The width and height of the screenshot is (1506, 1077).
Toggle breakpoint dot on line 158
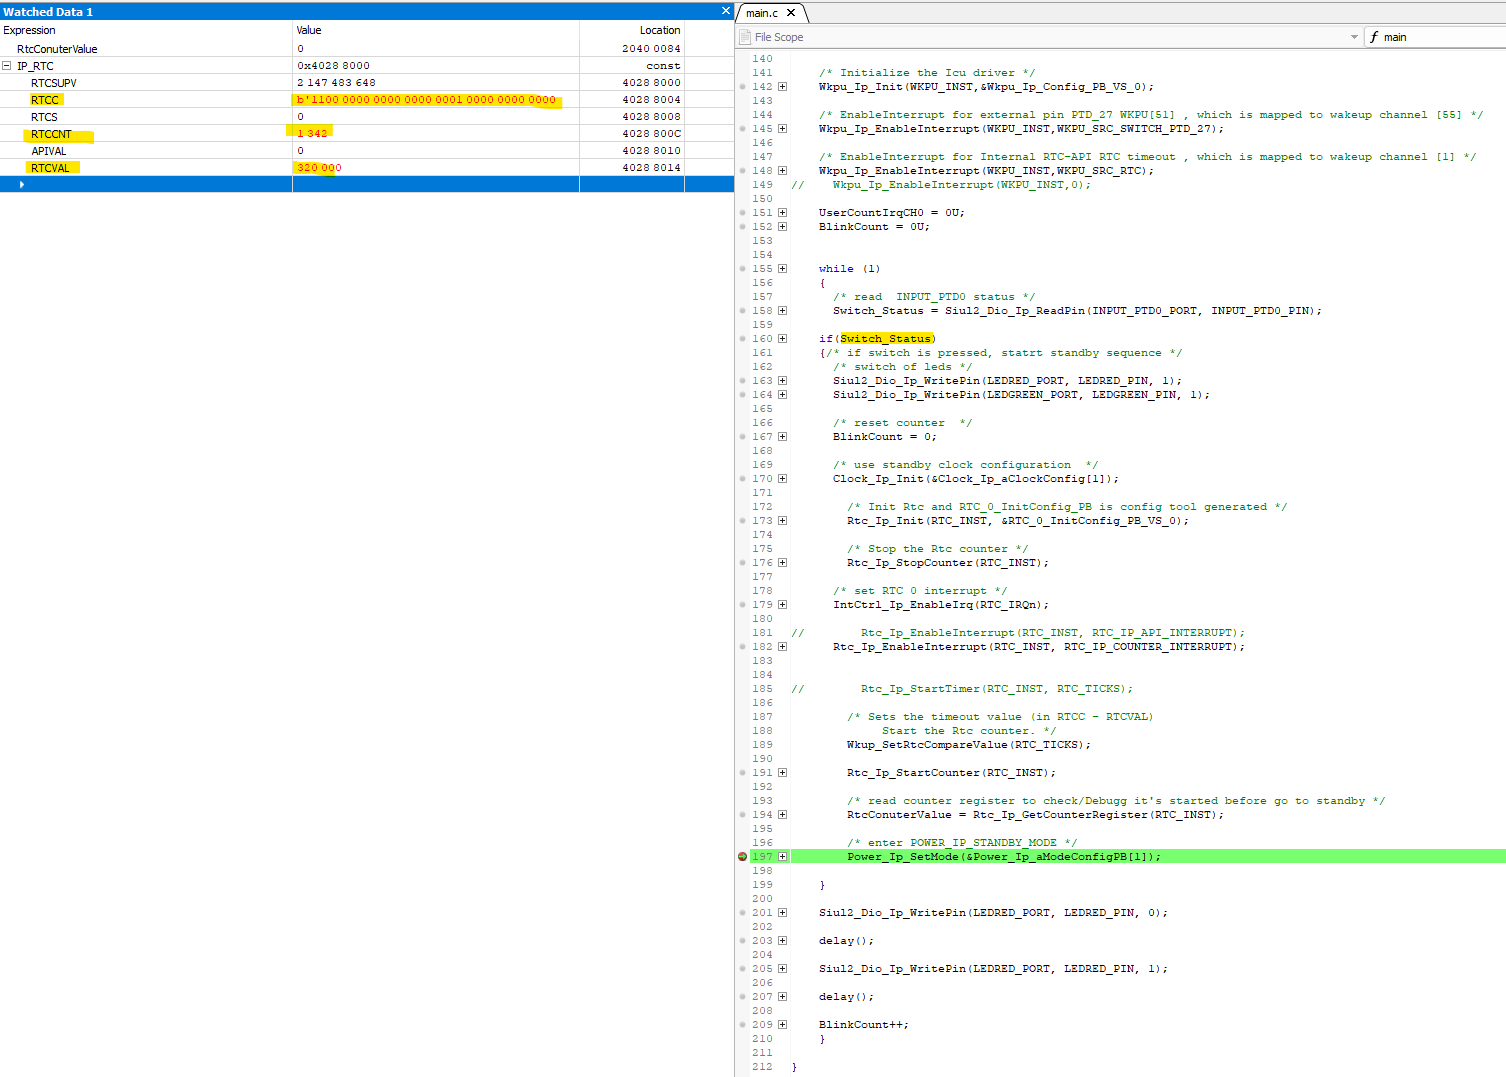[742, 311]
